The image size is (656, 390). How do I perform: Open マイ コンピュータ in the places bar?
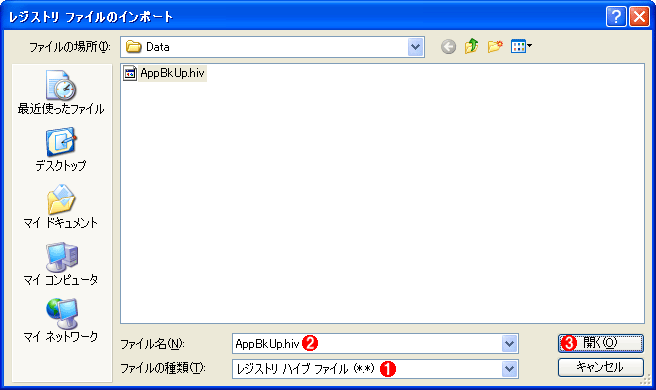click(x=61, y=264)
